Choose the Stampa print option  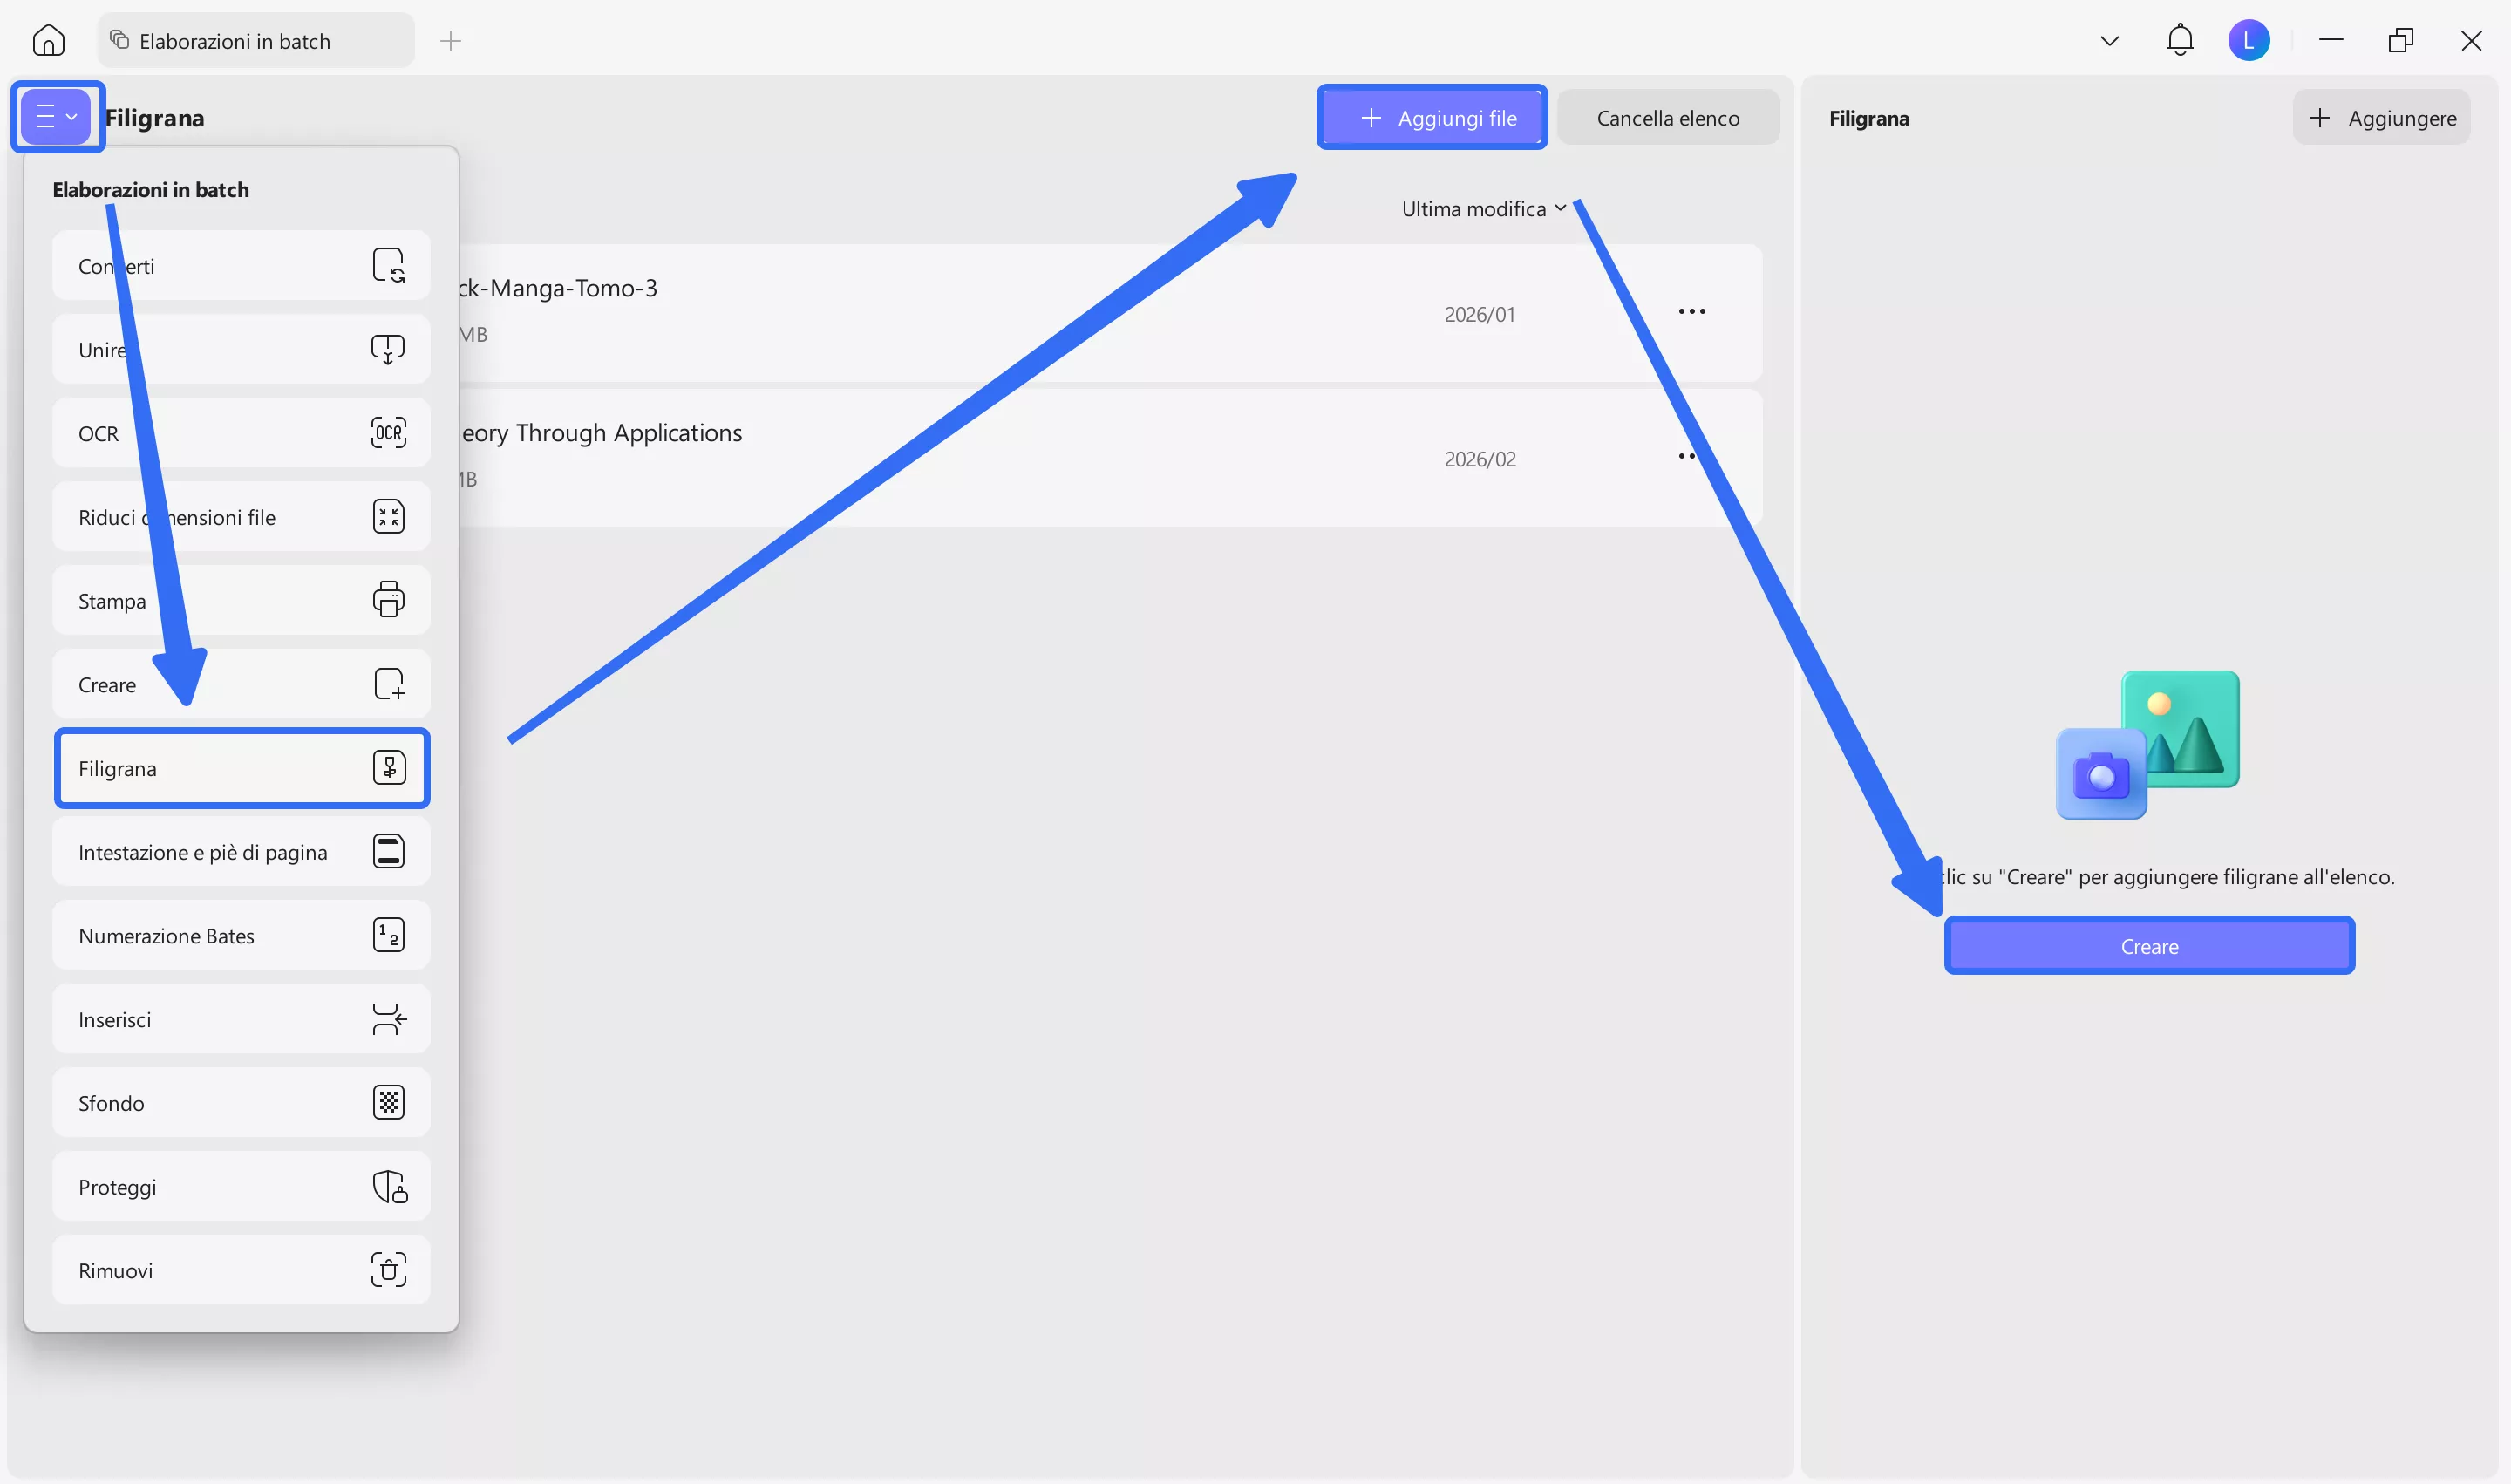click(x=241, y=600)
